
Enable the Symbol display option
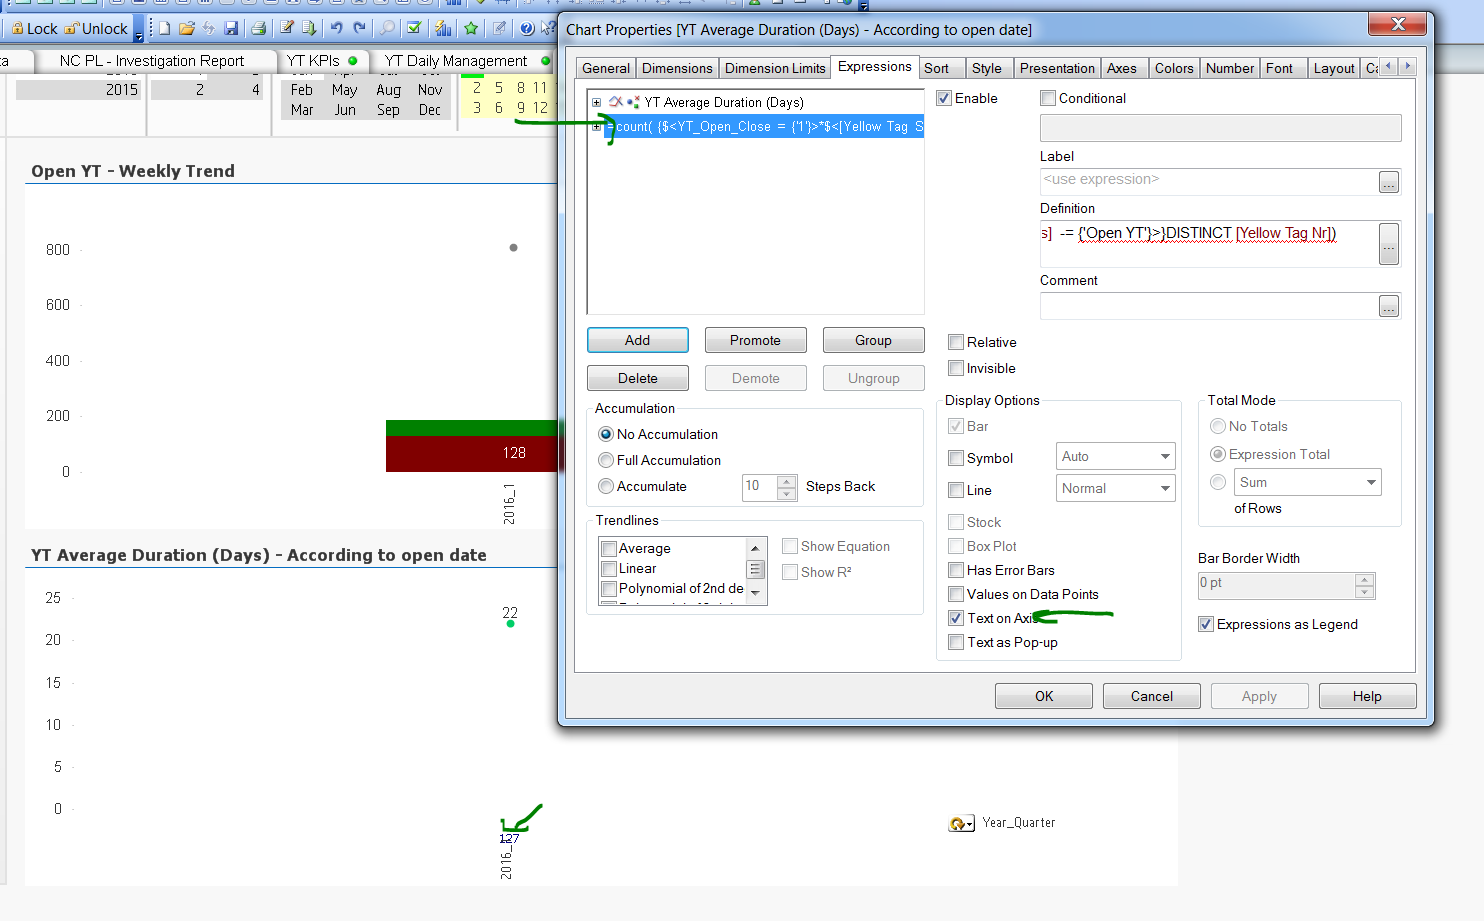tap(956, 458)
